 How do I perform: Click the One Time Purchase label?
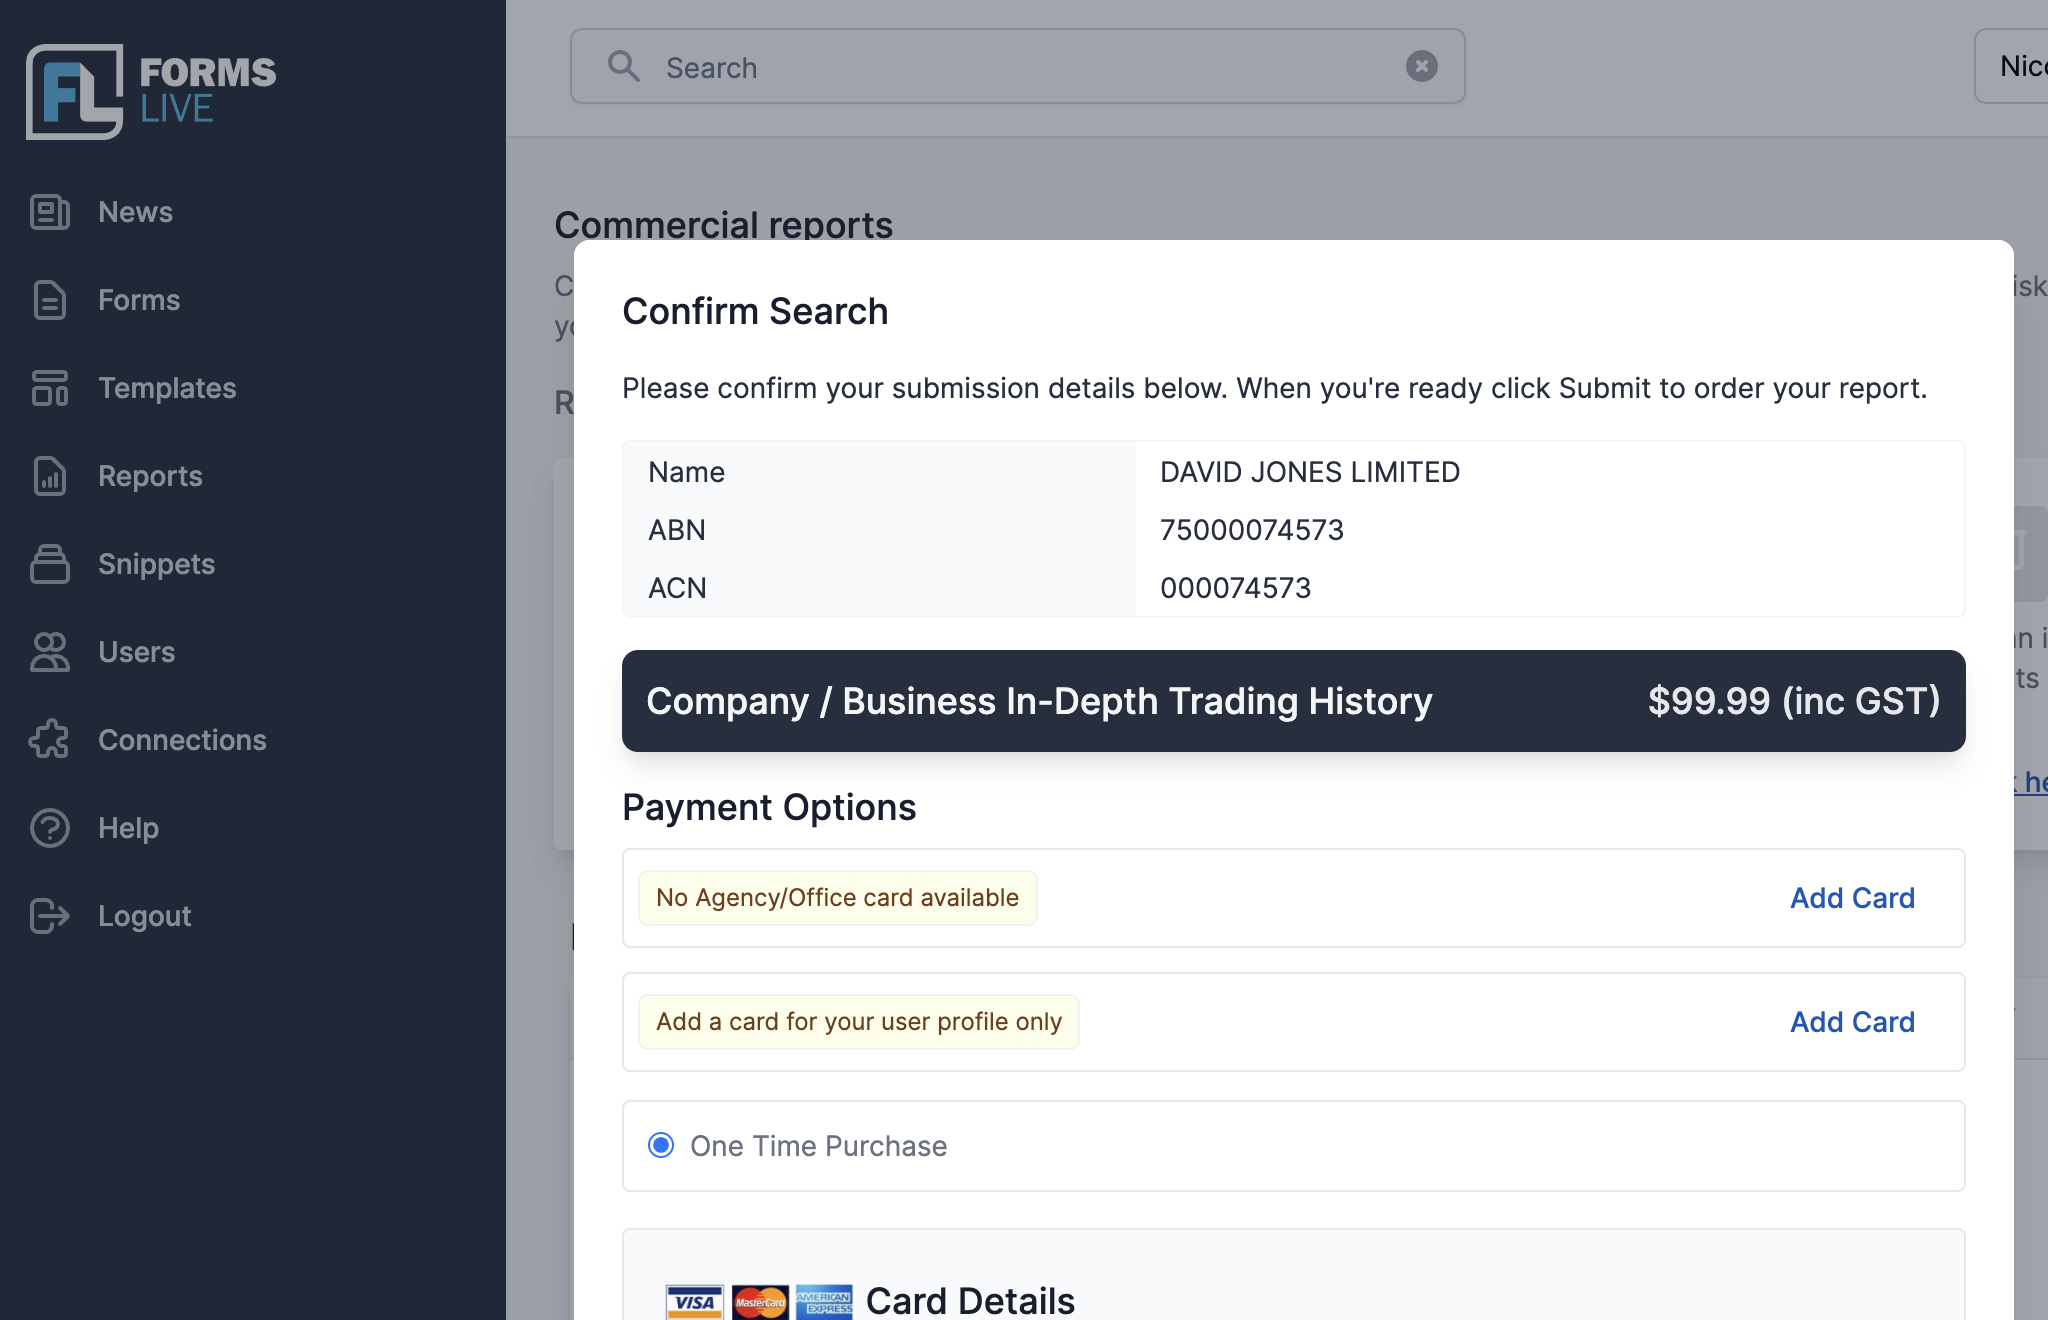[818, 1146]
